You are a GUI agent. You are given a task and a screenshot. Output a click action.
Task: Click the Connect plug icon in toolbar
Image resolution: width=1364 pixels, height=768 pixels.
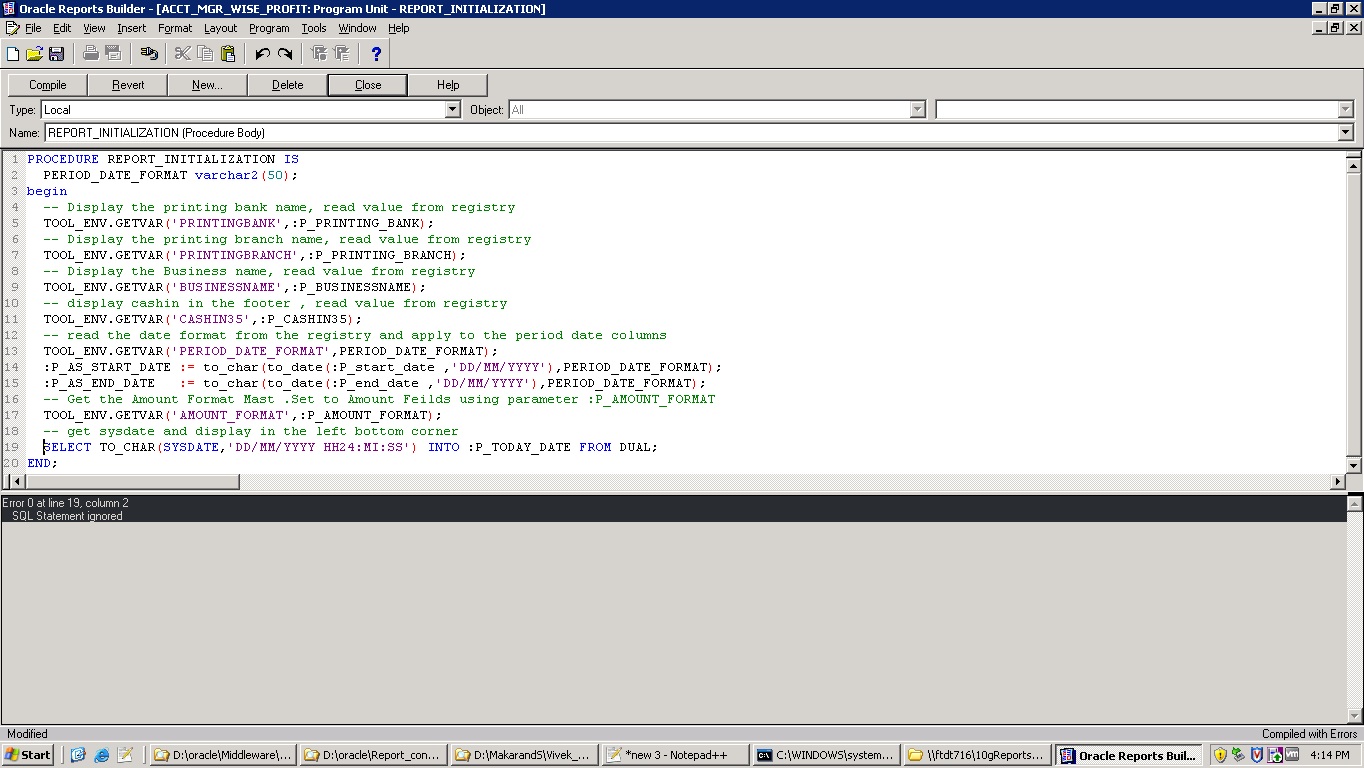[149, 54]
